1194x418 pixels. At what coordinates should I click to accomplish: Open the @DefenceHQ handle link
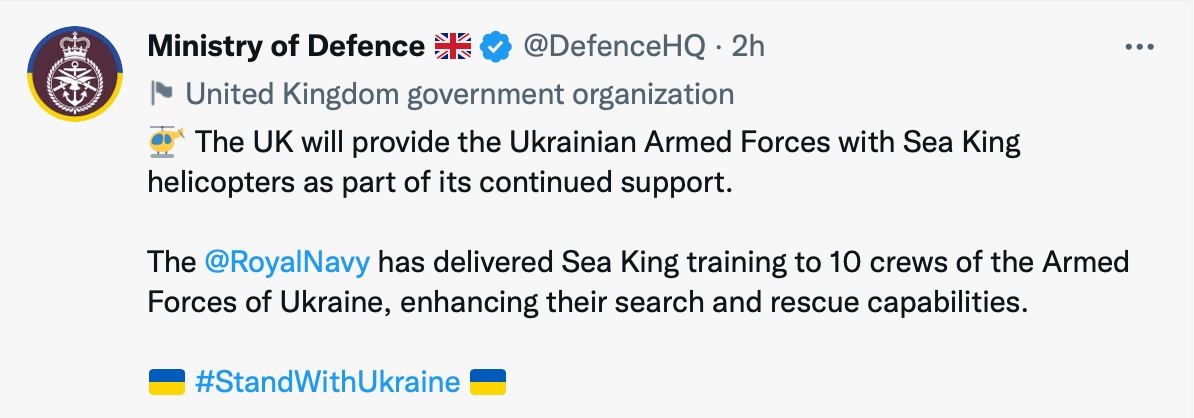point(610,46)
